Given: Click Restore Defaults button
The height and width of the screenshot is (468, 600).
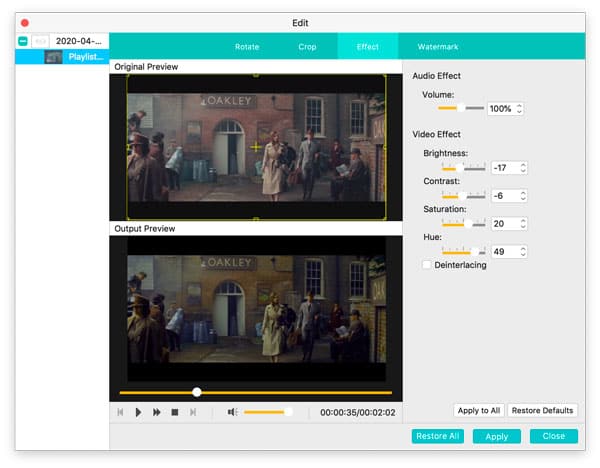Looking at the screenshot, I should [x=542, y=411].
